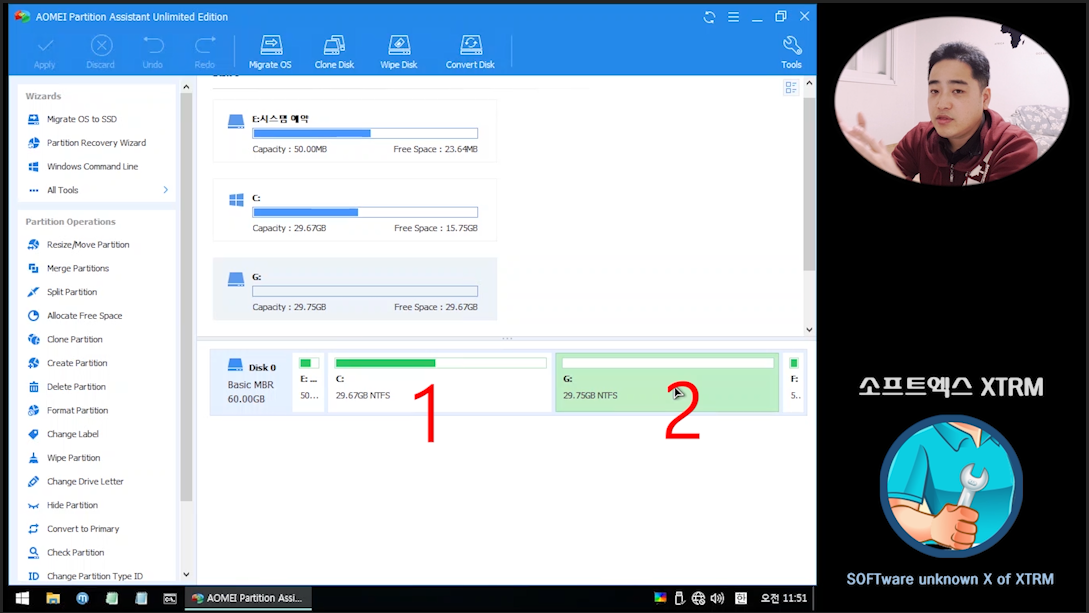Click the USB device tray icon
The image size is (1089, 613).
tap(679, 598)
